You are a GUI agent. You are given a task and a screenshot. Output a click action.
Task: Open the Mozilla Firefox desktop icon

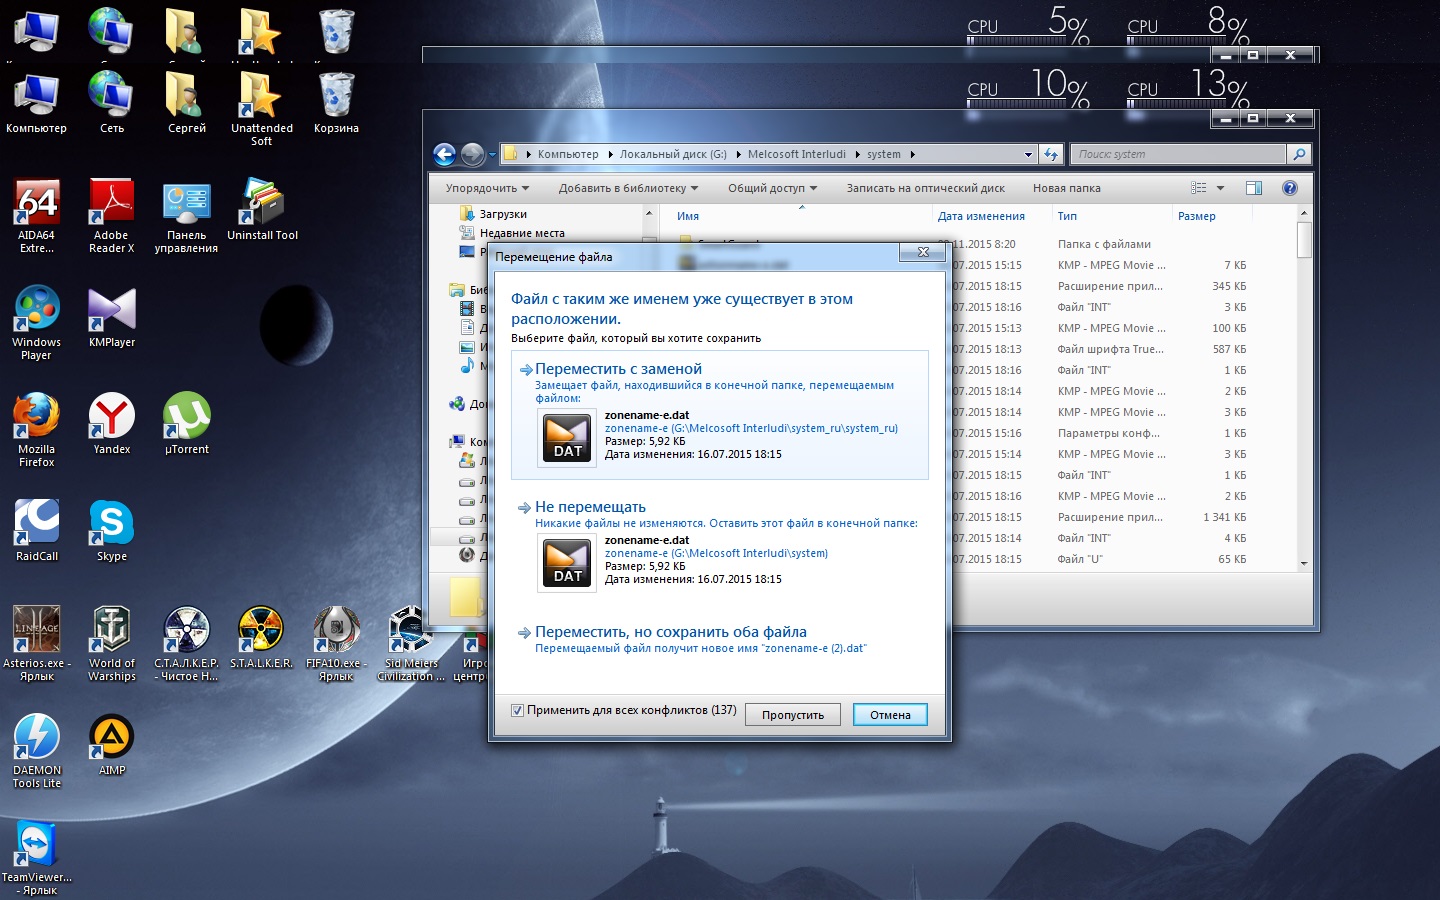[x=37, y=419]
